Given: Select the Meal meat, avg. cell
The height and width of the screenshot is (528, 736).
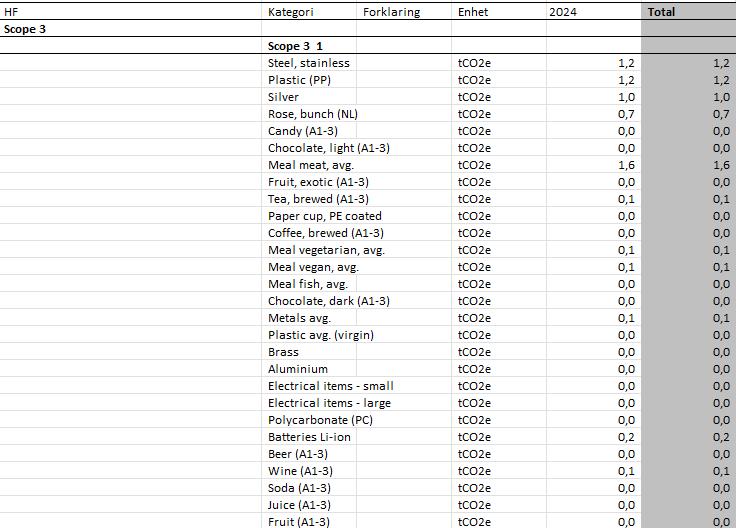Looking at the screenshot, I should click(x=311, y=165).
